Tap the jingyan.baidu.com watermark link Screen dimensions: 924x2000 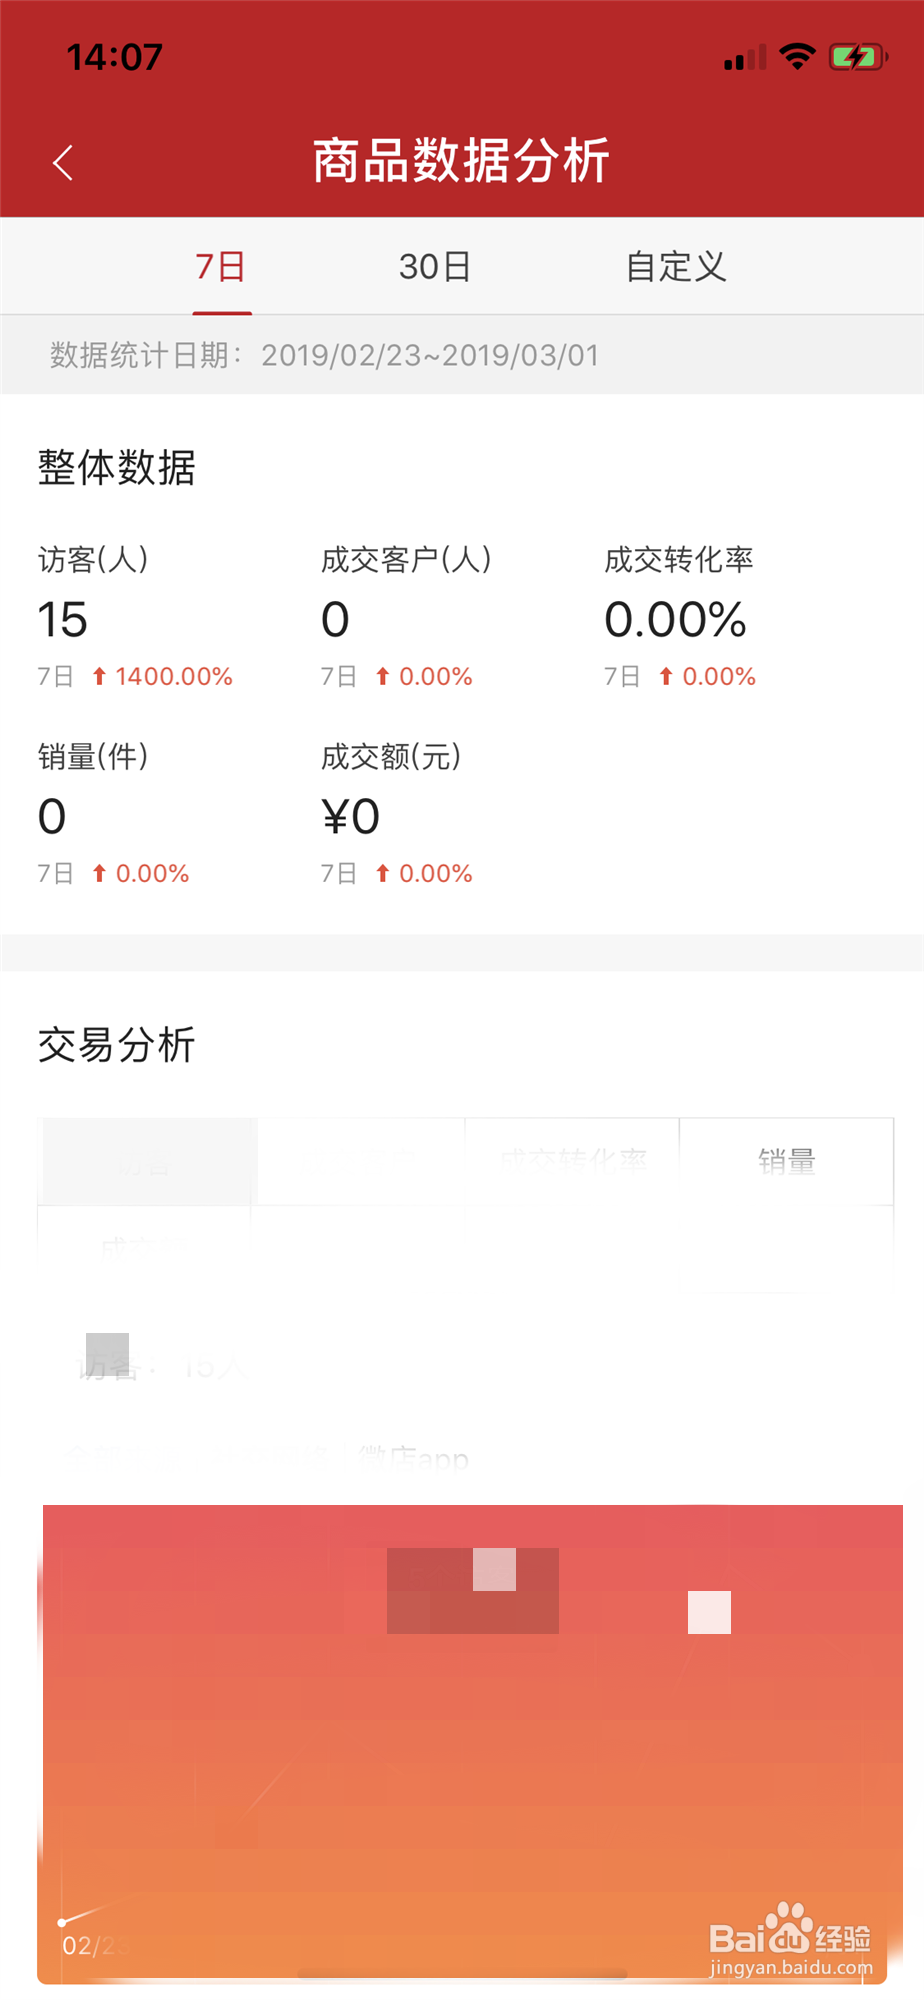point(791,1968)
